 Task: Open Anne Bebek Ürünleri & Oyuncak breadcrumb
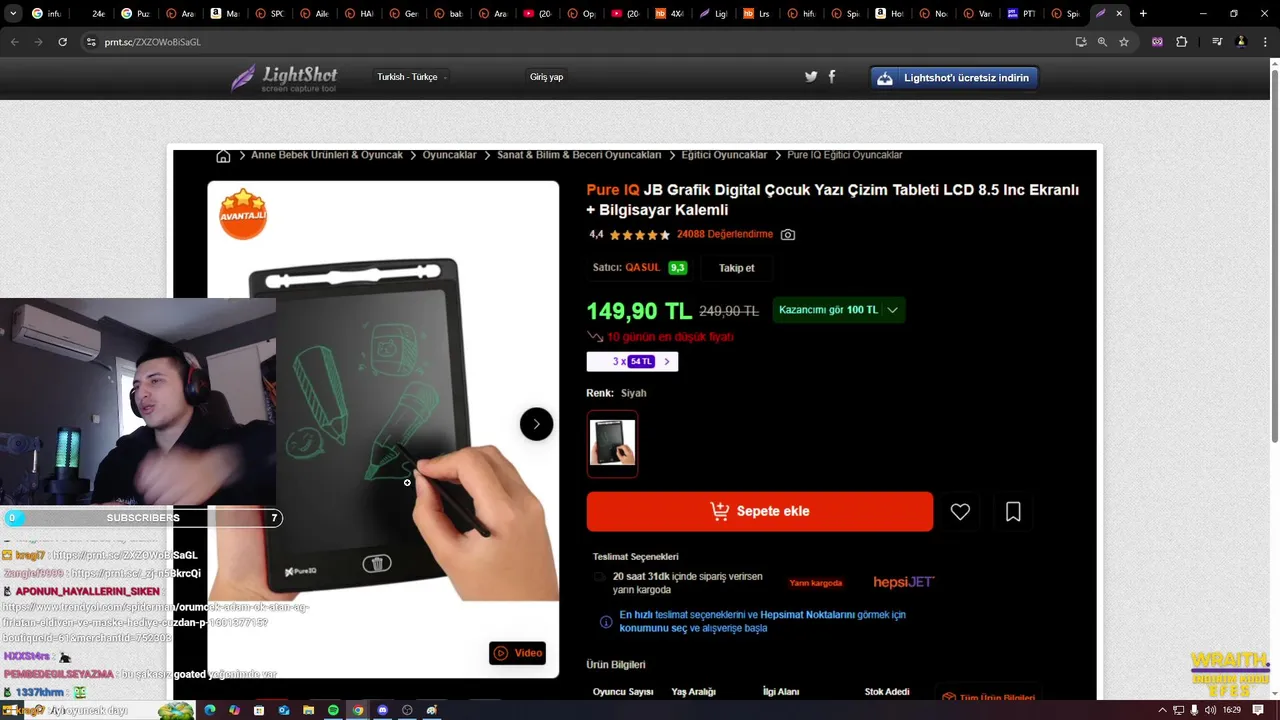coord(327,155)
